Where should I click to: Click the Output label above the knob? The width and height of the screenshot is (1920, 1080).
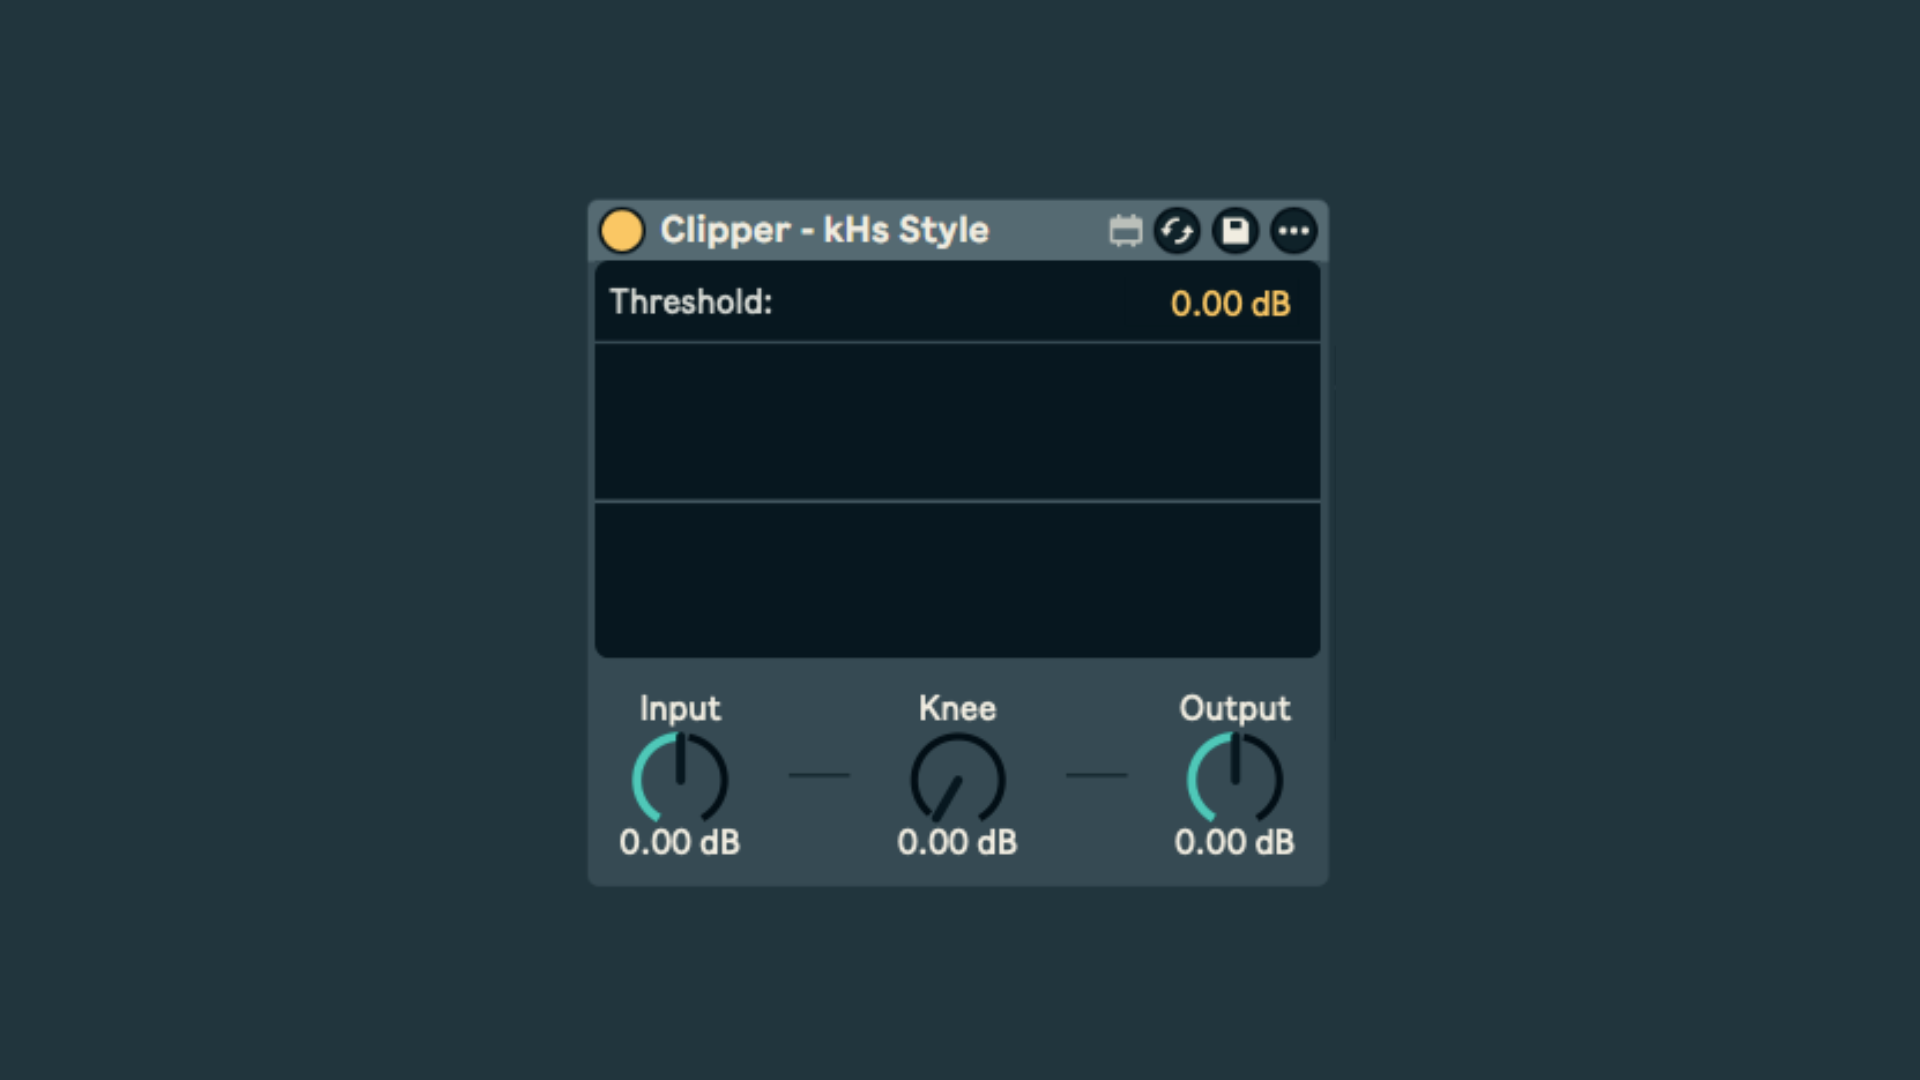[x=1235, y=709]
